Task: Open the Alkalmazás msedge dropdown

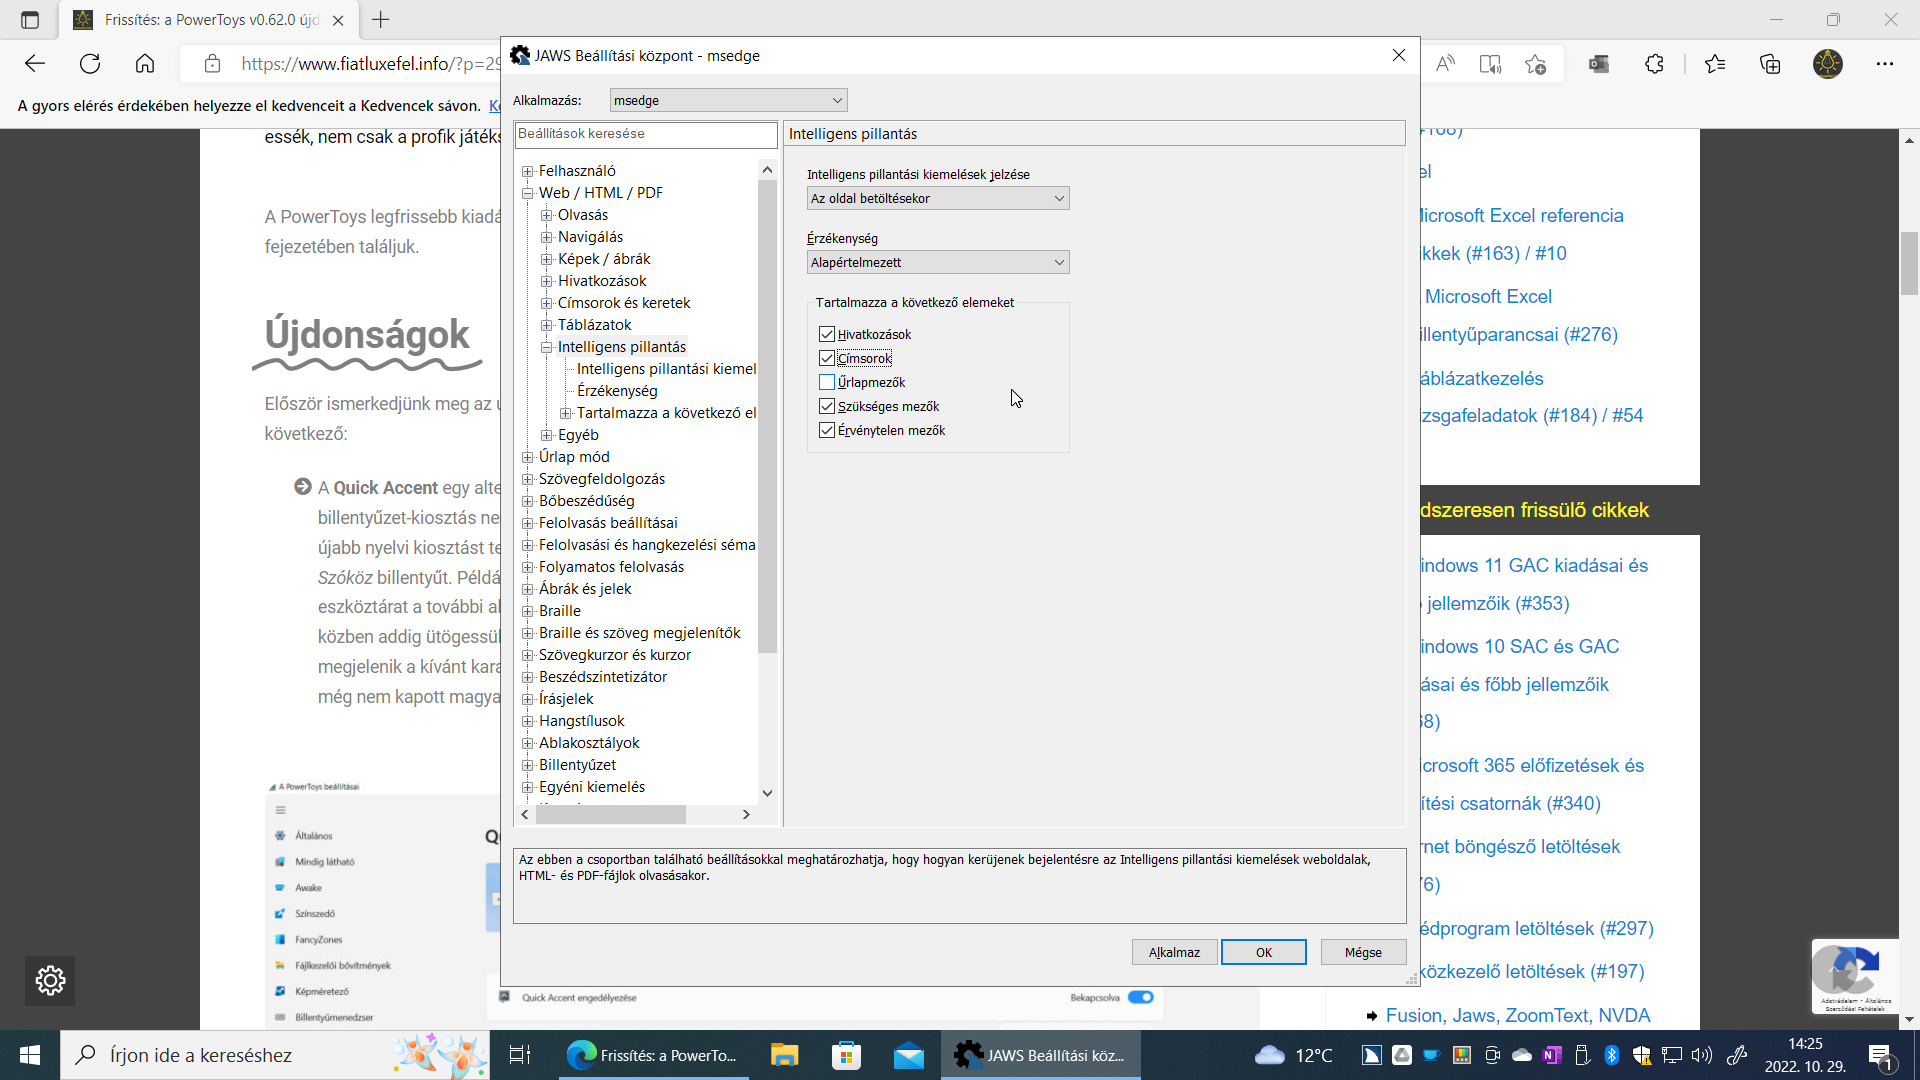Action: (x=728, y=100)
